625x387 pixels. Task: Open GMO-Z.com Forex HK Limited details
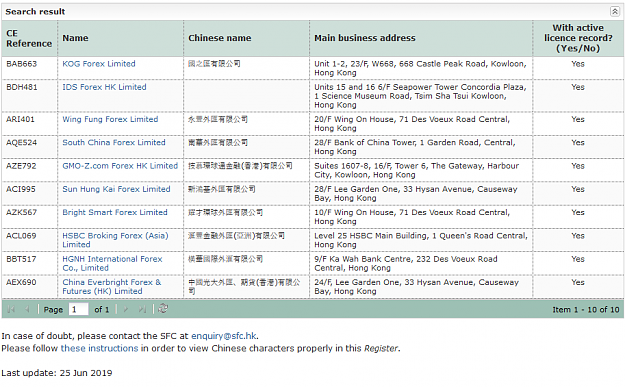120,166
